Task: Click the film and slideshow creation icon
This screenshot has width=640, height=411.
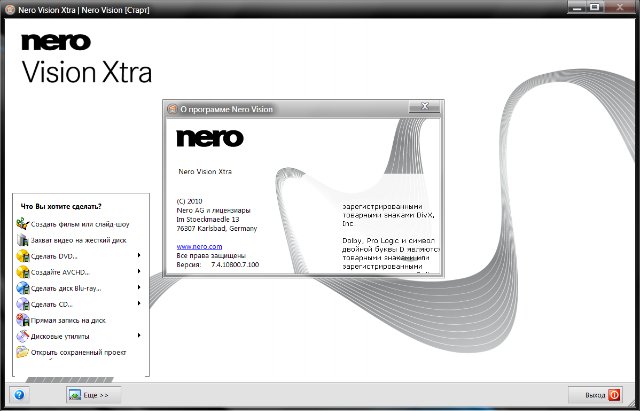Action: click(22, 224)
